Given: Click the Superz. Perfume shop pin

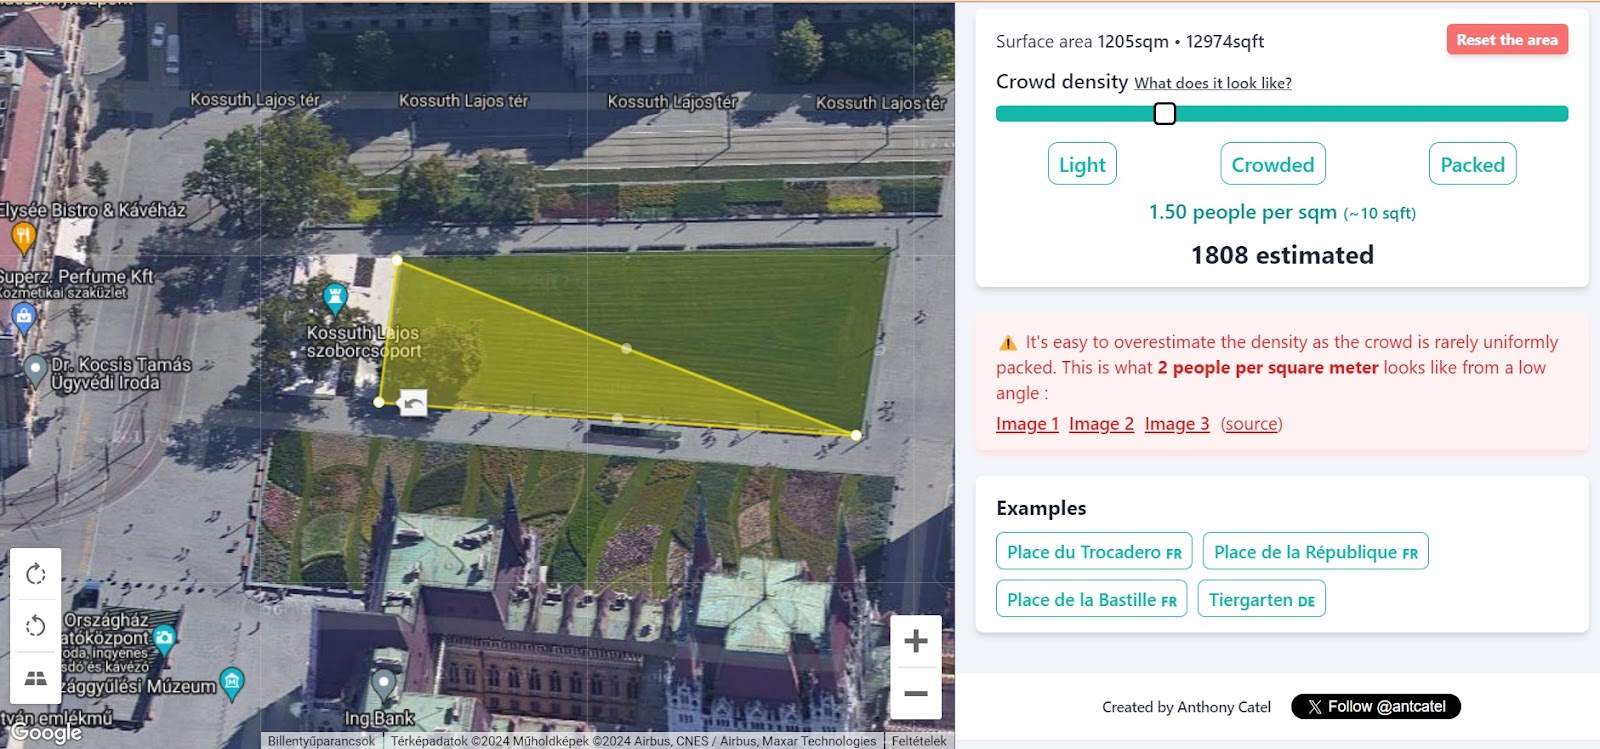Looking at the screenshot, I should click(24, 318).
